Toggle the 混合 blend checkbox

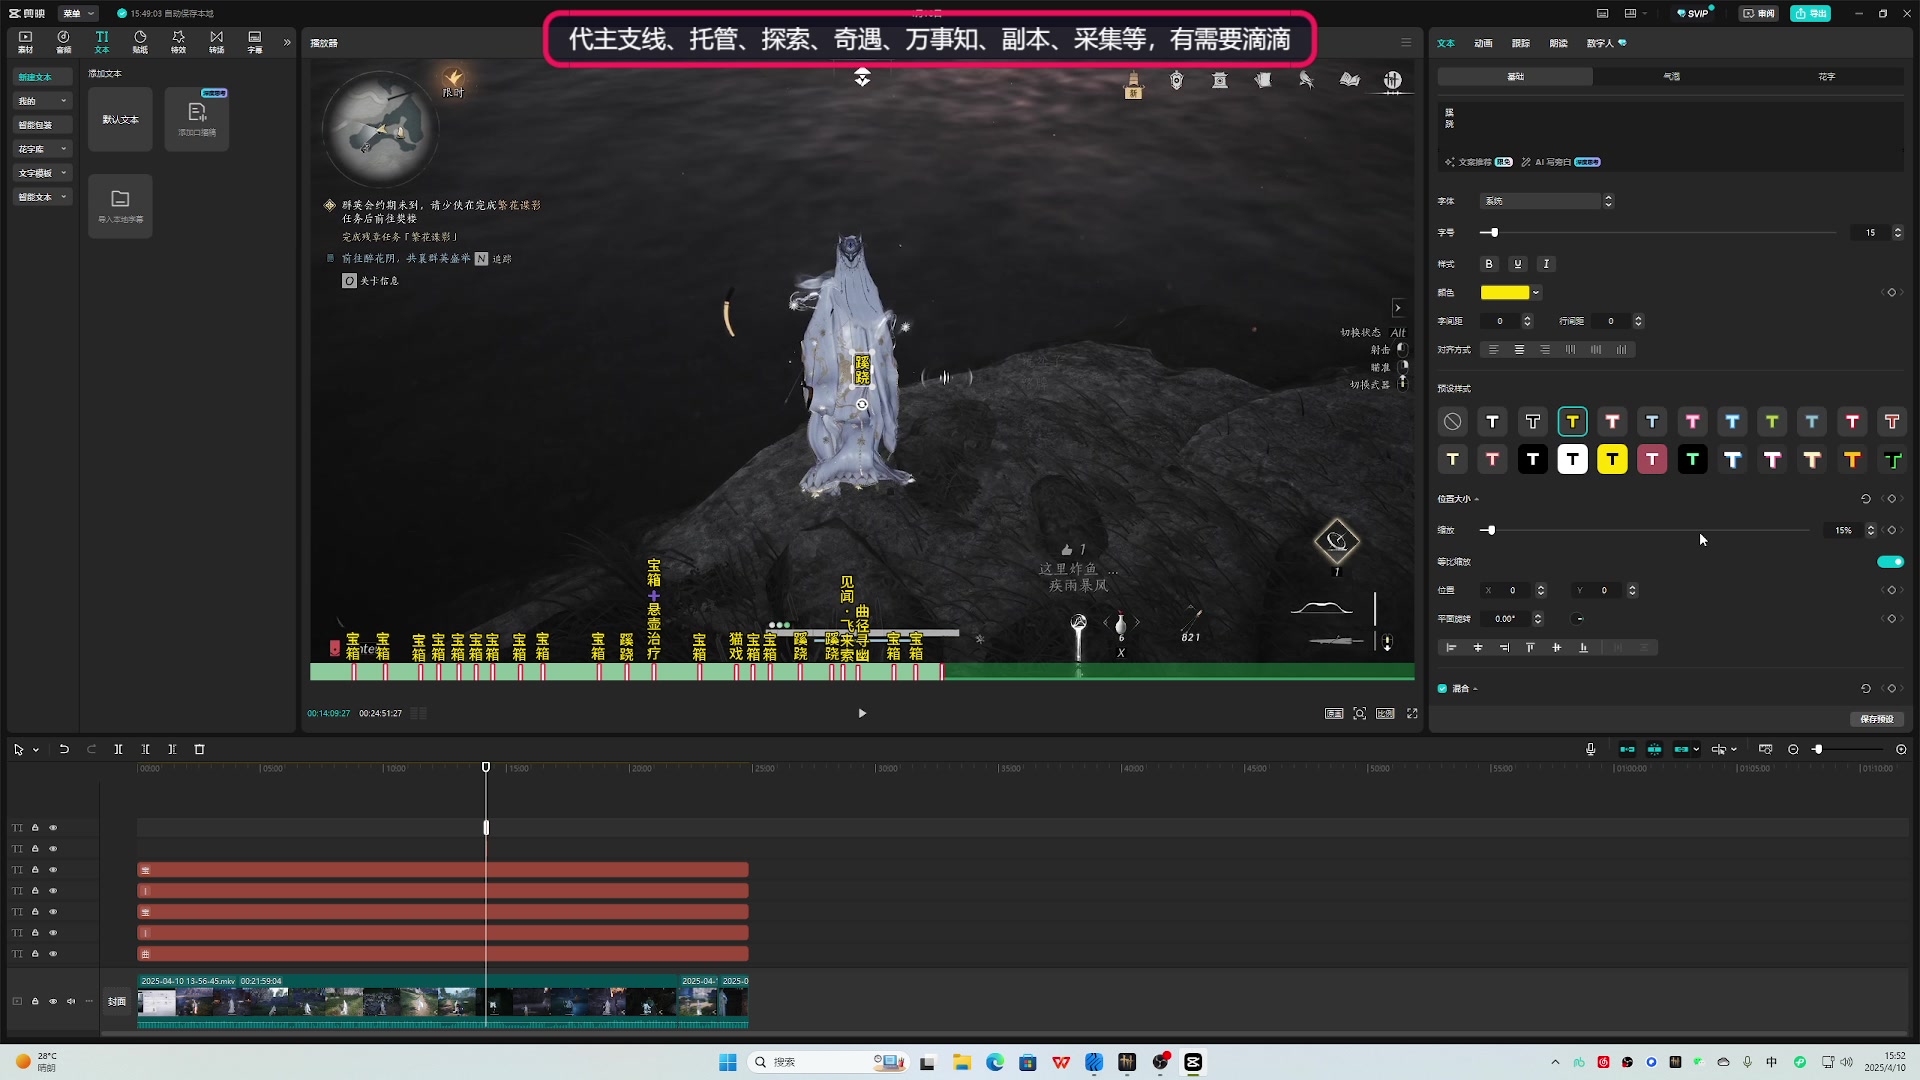pyautogui.click(x=1442, y=688)
